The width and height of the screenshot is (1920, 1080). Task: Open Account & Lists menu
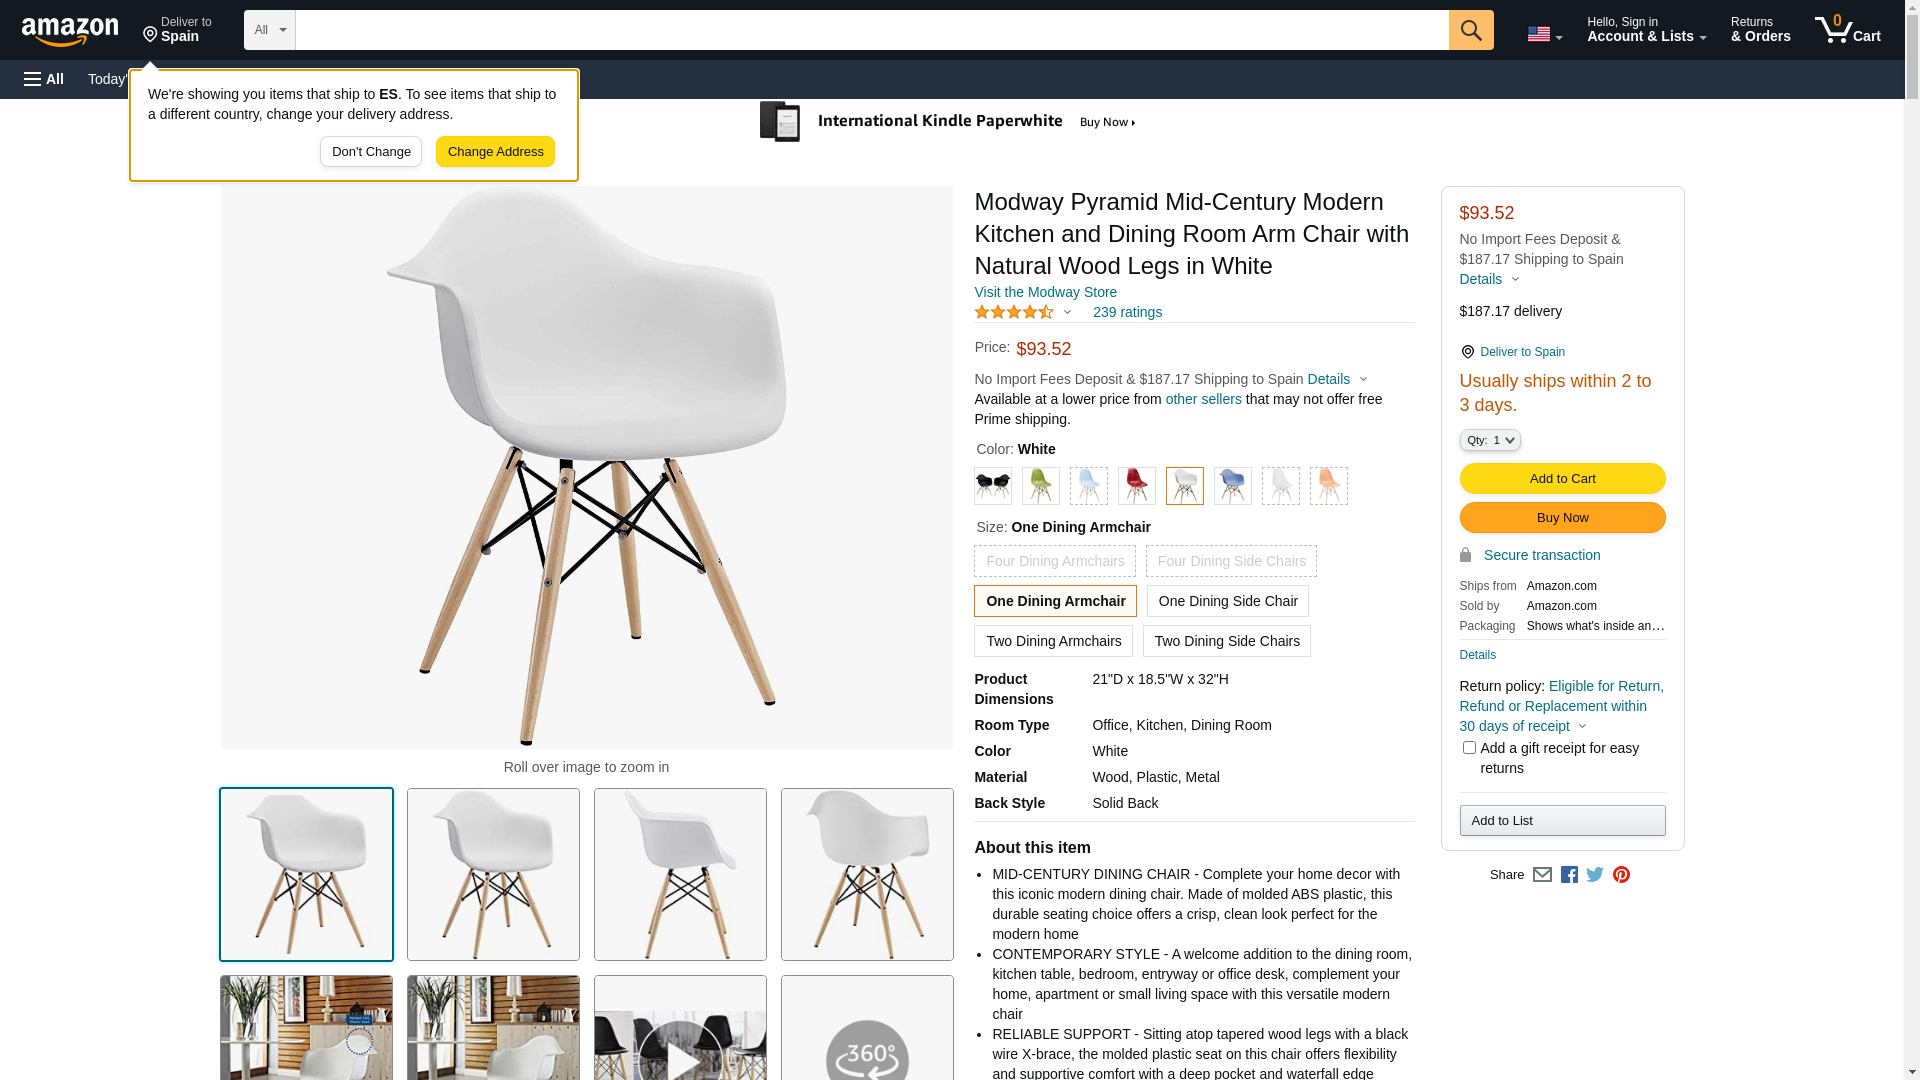1646,30
